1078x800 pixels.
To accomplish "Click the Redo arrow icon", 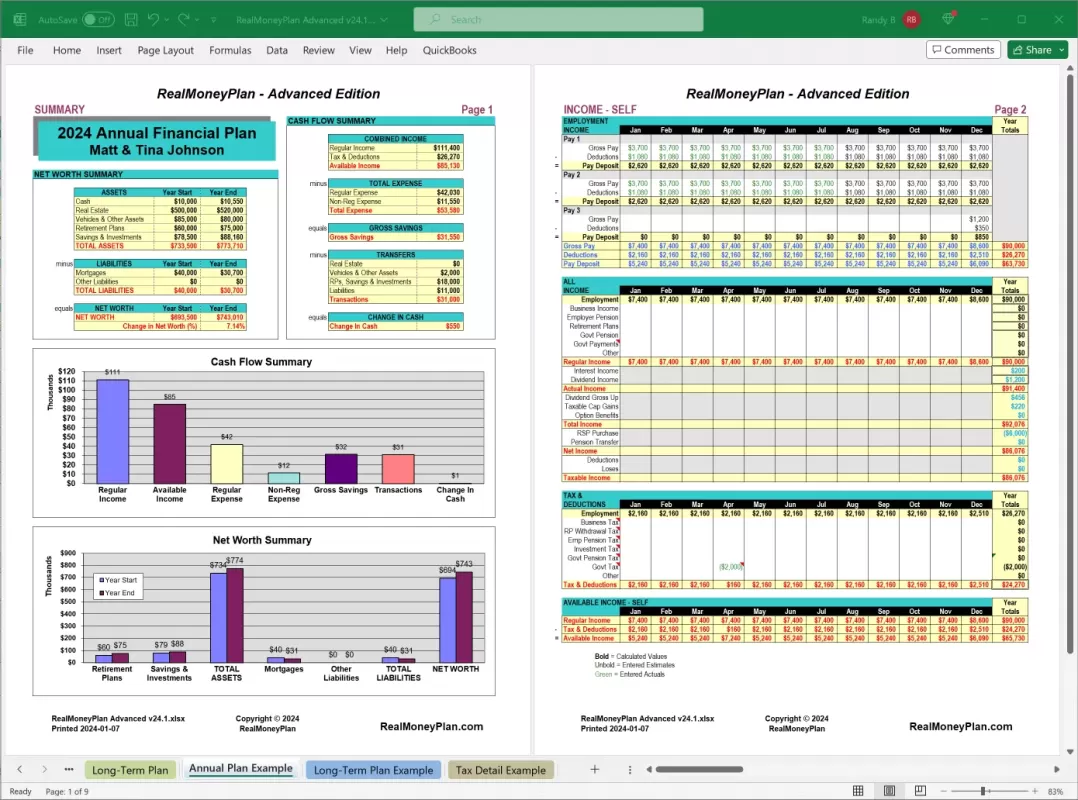I will click(181, 19).
